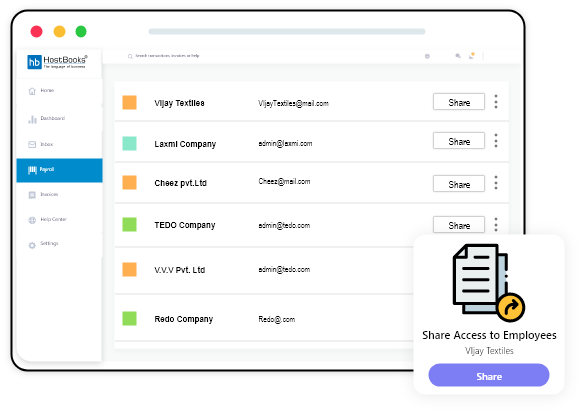The height and width of the screenshot is (418, 587).
Task: Open Dashboard chart icon in sidebar
Action: tap(32, 119)
